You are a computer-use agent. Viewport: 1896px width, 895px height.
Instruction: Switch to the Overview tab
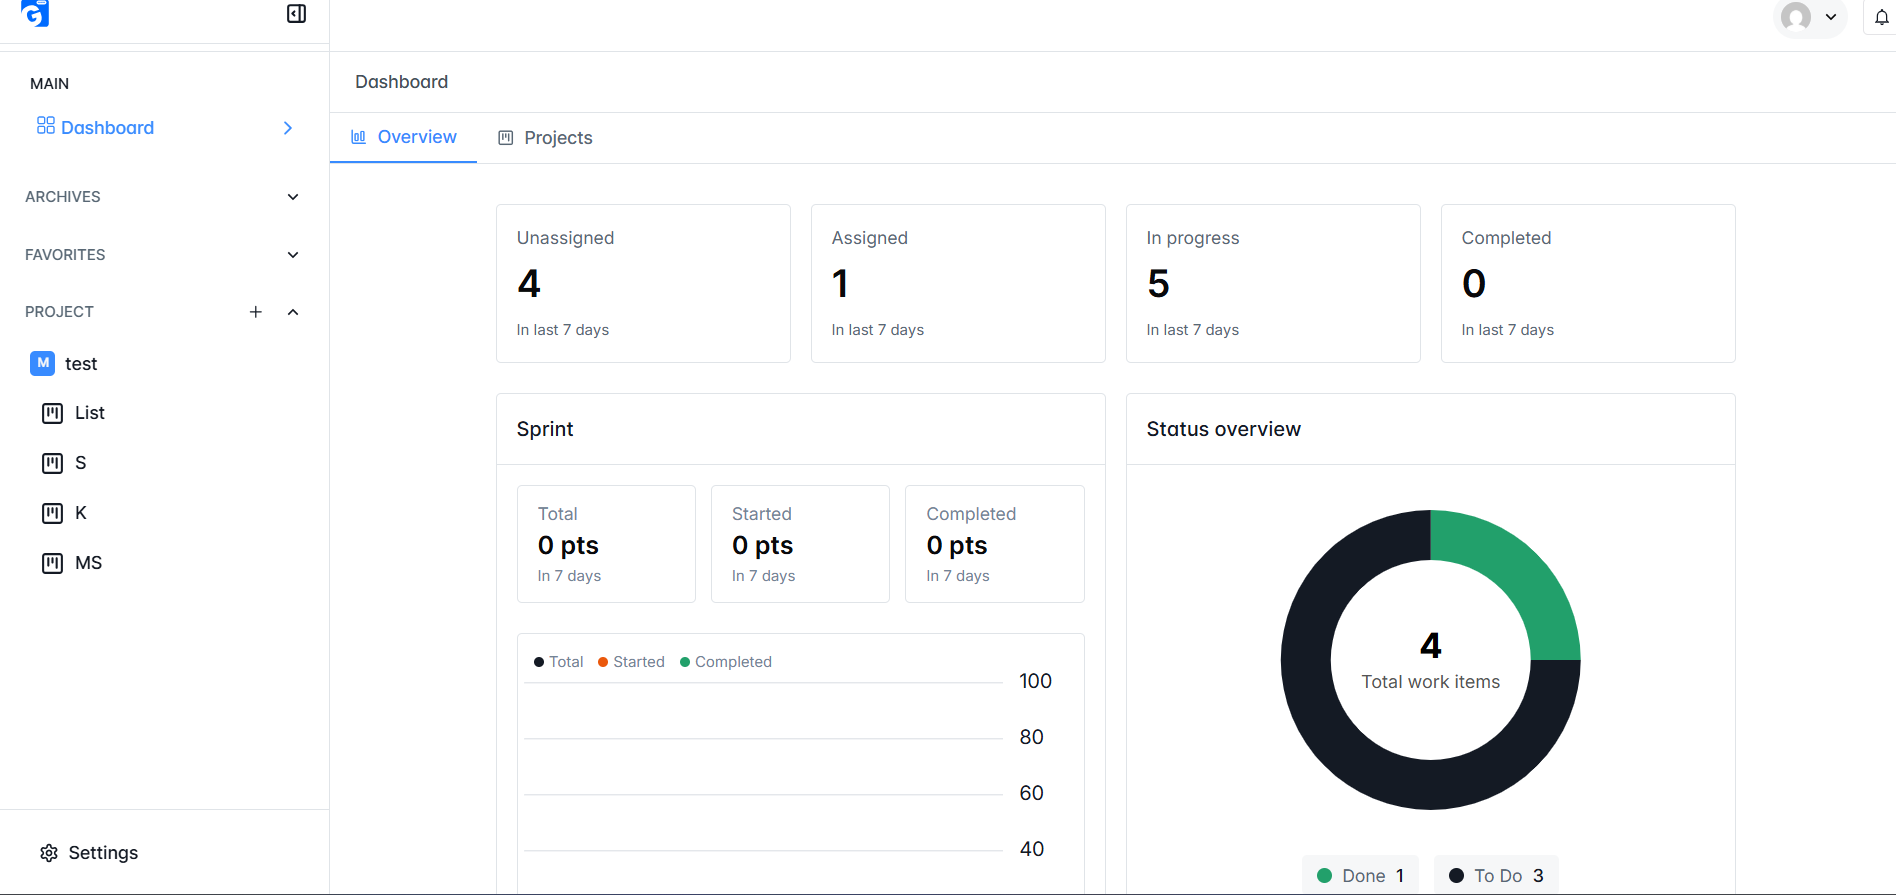click(x=403, y=137)
